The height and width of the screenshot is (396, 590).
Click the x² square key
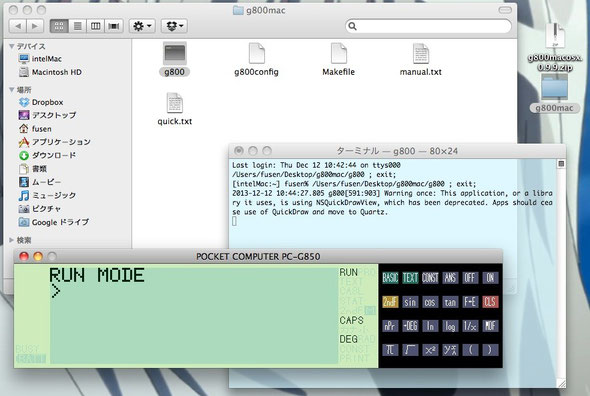click(x=430, y=350)
